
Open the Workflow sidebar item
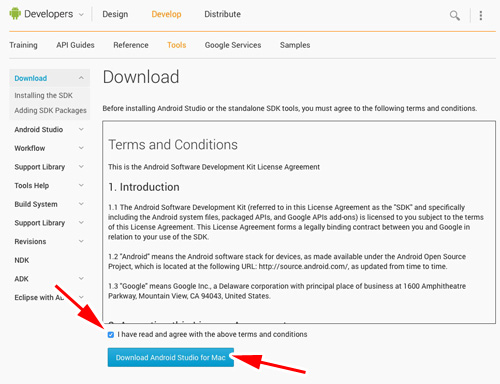30,148
